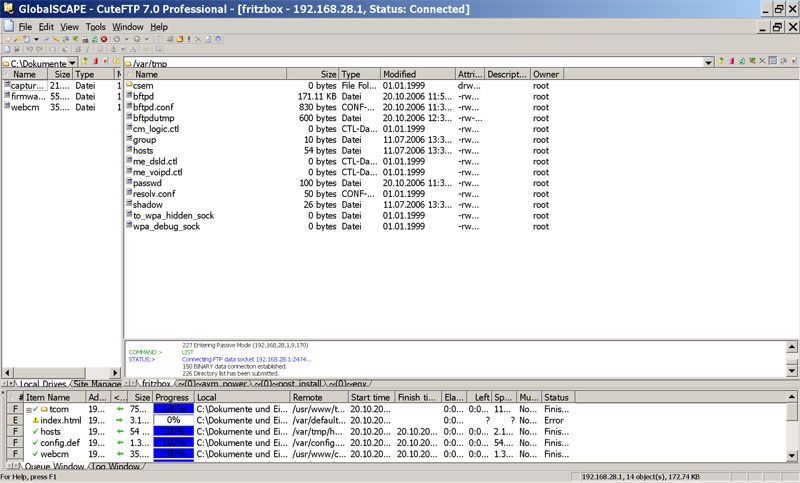Viewport: 800px width, 483px height.
Task: Click the Delete X icon in remote pane toolbar
Action: (x=762, y=61)
